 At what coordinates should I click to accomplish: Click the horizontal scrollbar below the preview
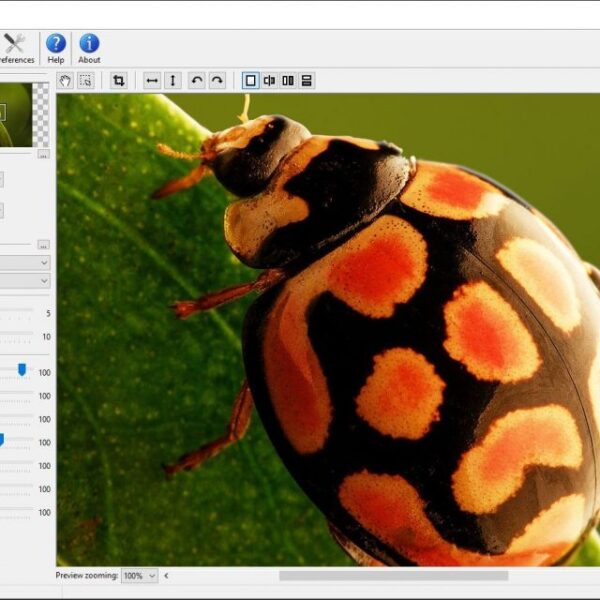pyautogui.click(x=393, y=576)
